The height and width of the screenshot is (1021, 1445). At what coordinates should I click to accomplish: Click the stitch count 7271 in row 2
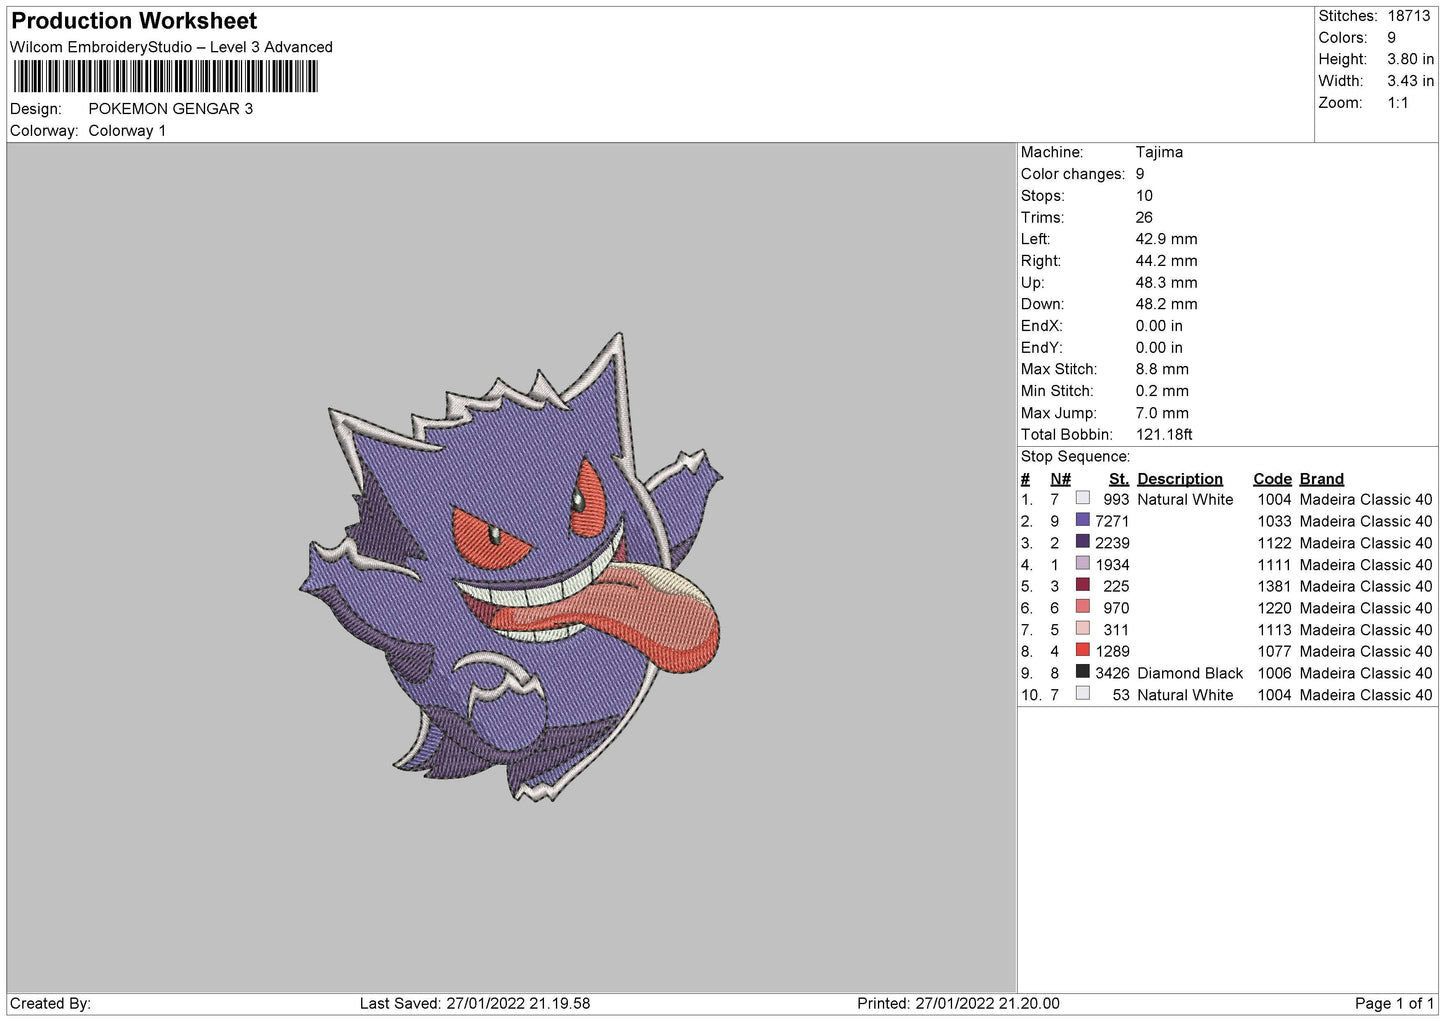1112,521
